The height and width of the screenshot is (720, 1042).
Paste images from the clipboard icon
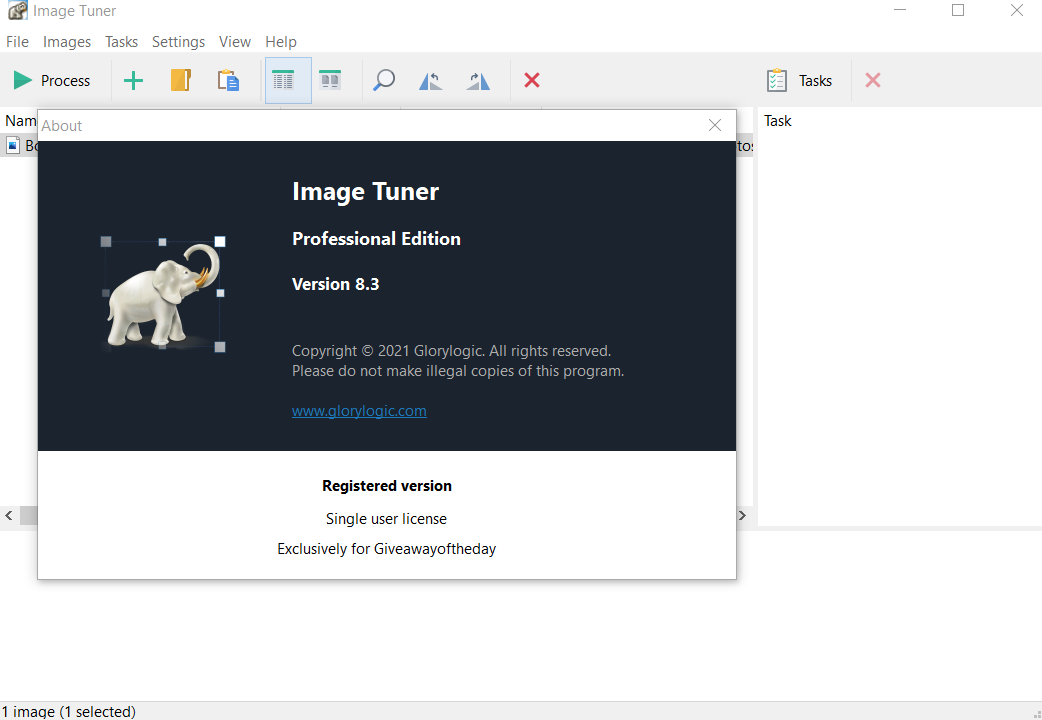pyautogui.click(x=228, y=80)
